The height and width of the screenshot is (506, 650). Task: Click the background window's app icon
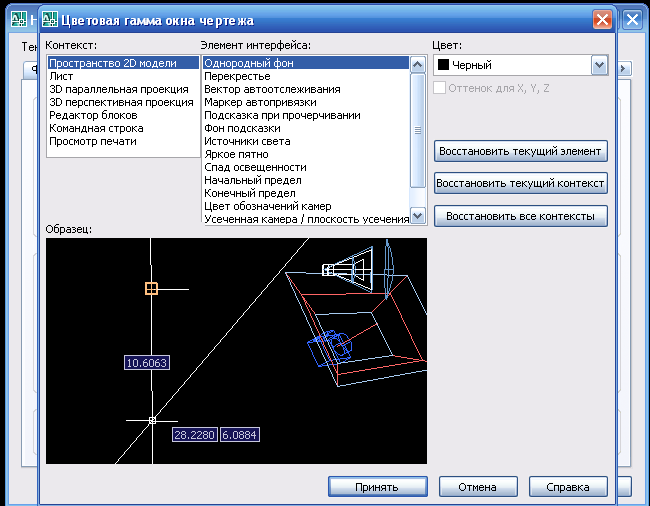19,19
